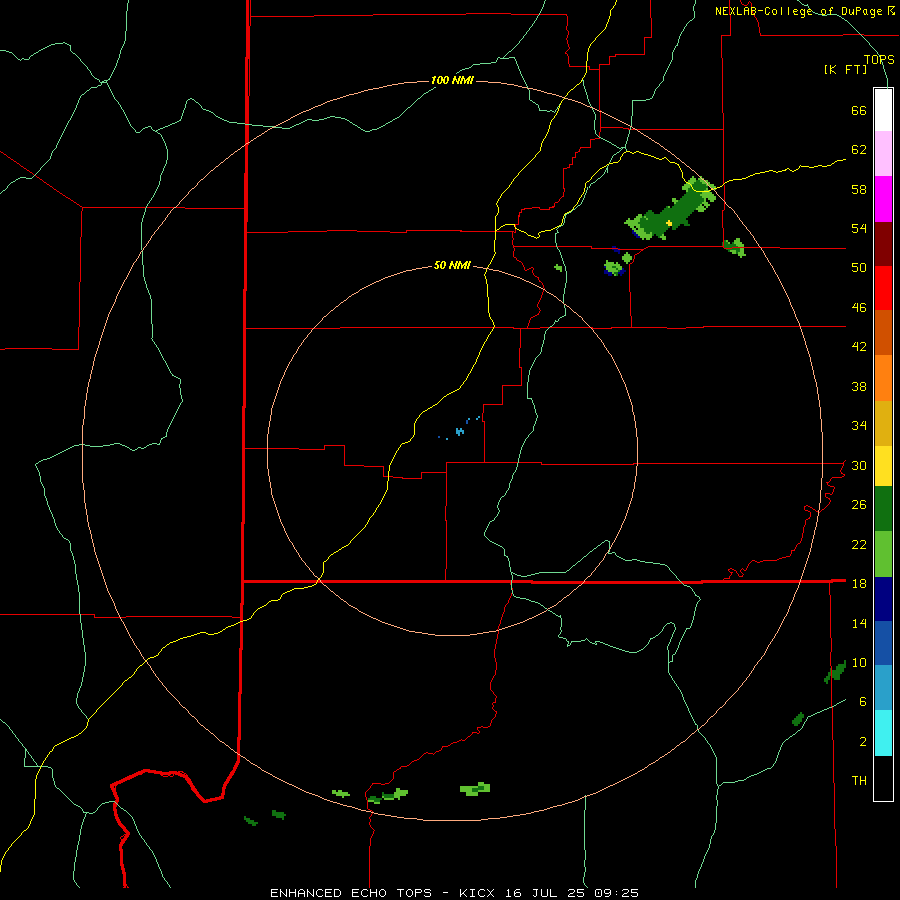Click the legend value 66

click(x=859, y=110)
